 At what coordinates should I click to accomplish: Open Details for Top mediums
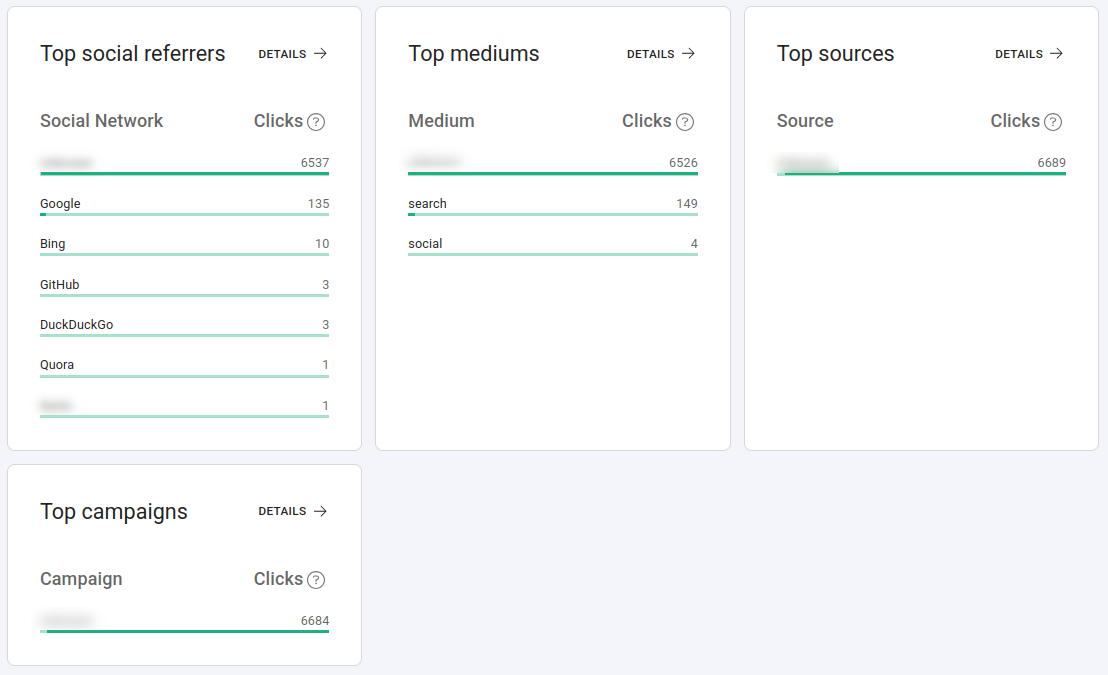(x=651, y=54)
